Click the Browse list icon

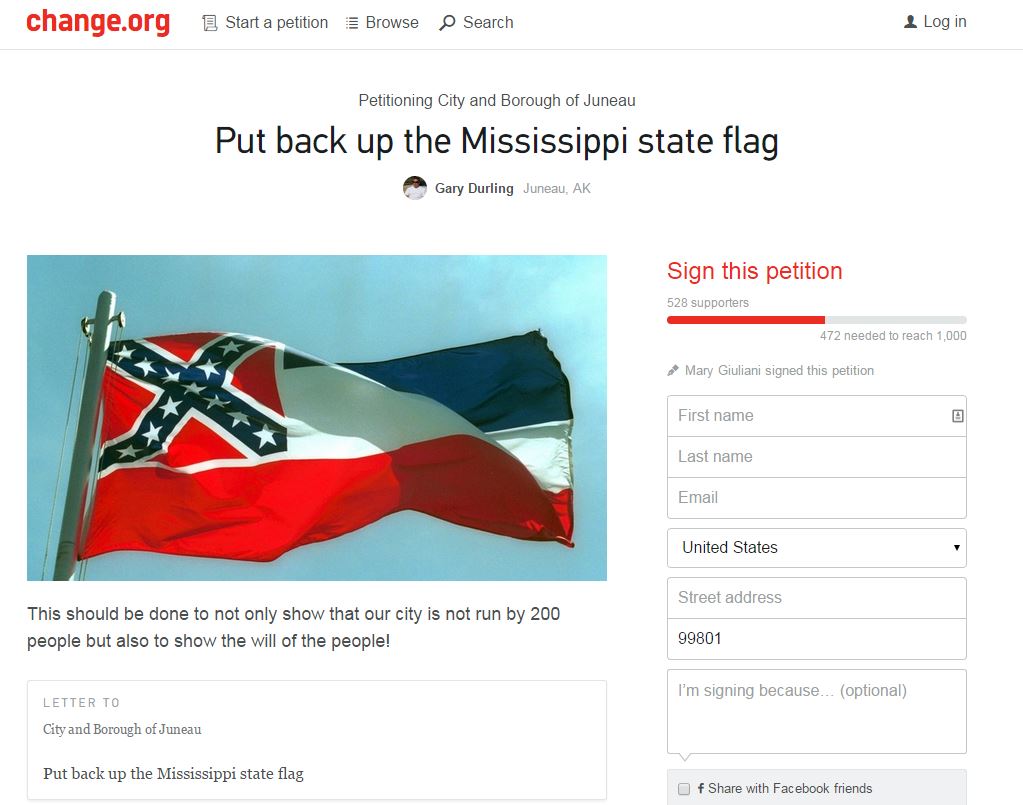[x=352, y=23]
